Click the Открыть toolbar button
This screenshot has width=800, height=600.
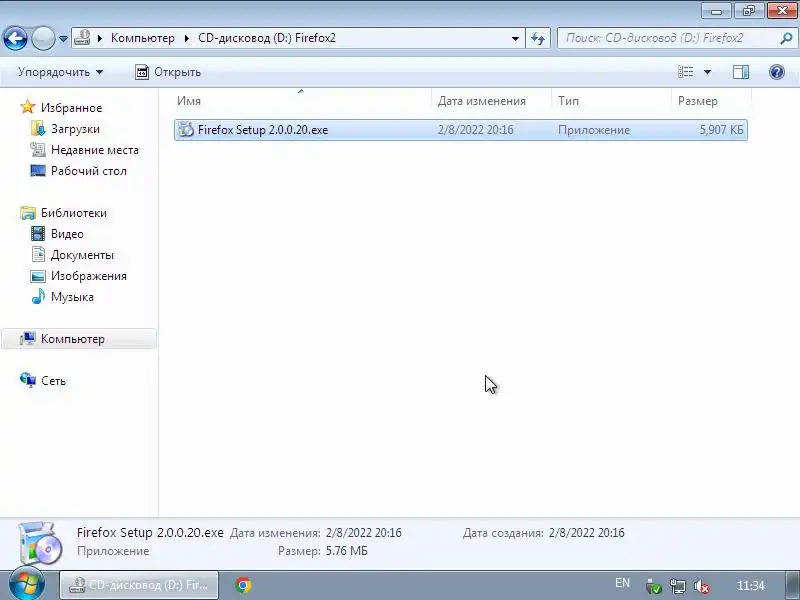click(168, 72)
